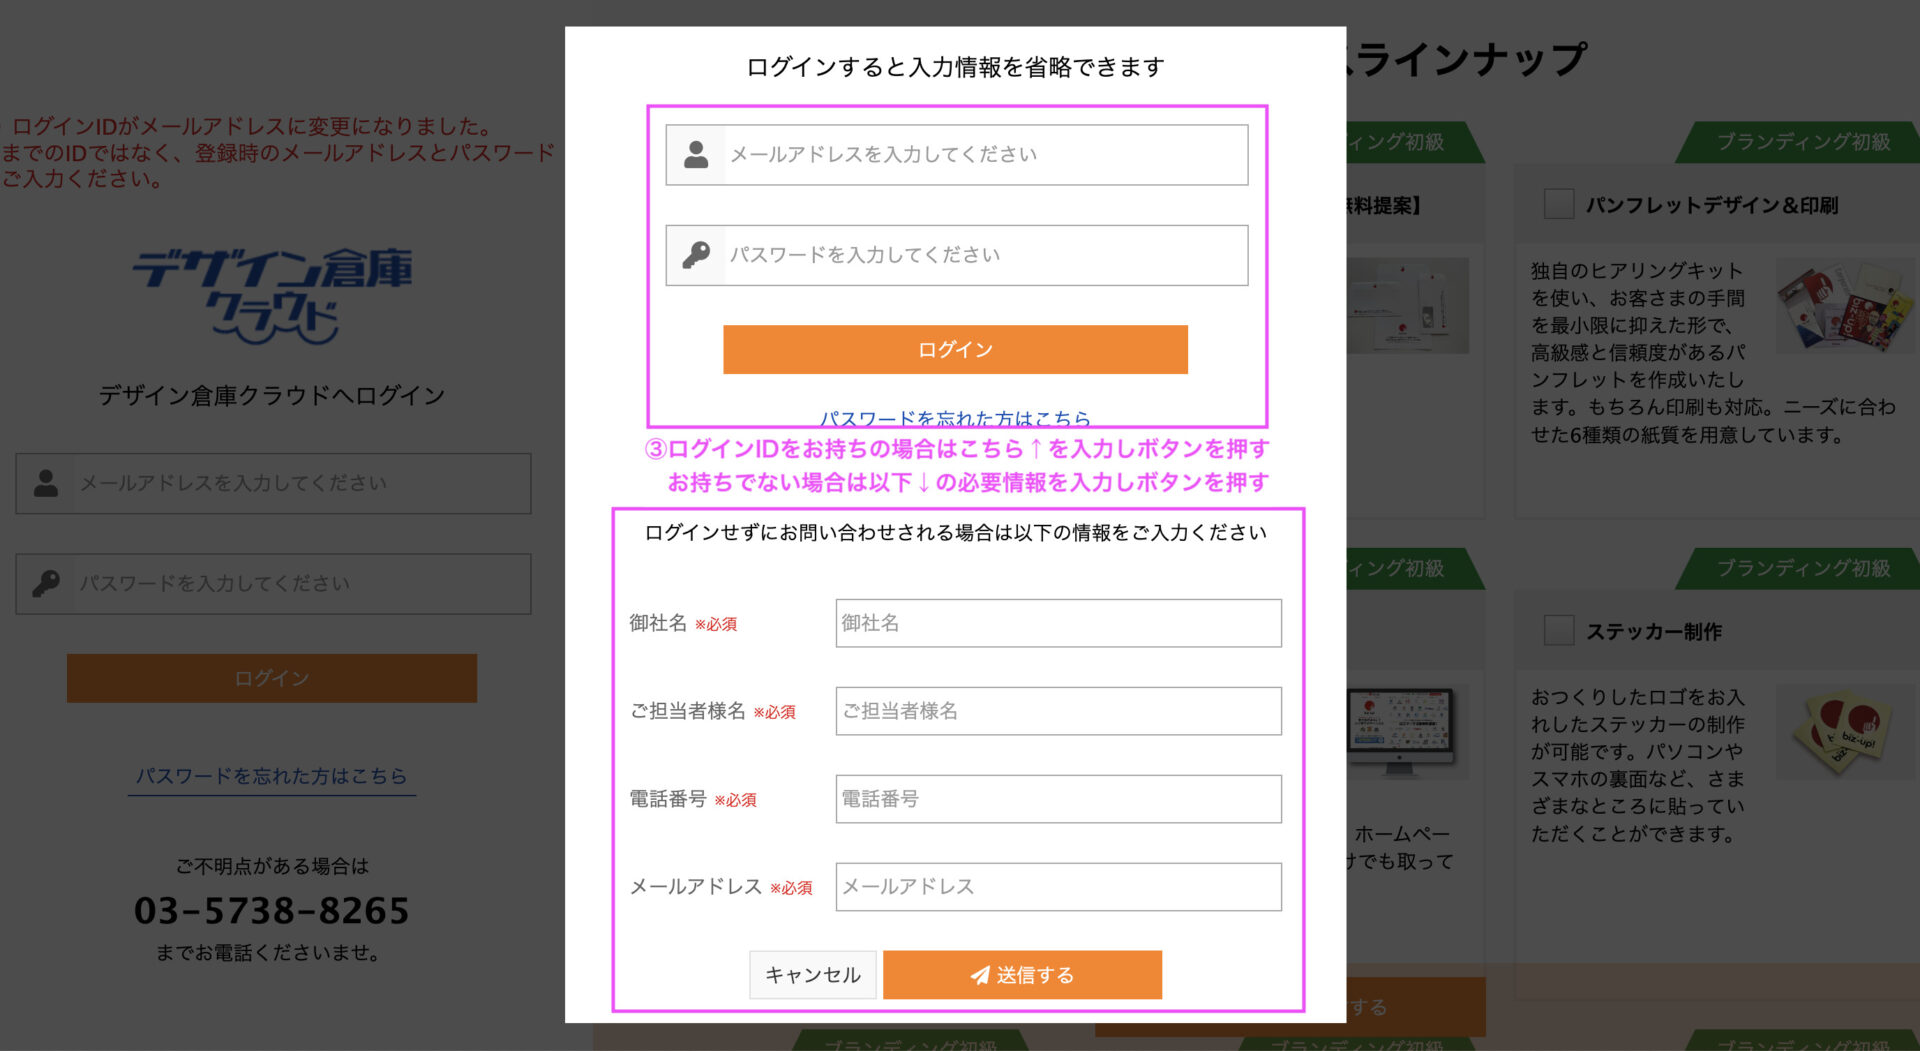The height and width of the screenshot is (1051, 1920).
Task: Click the 電話番号 text field
Action: pos(1058,799)
